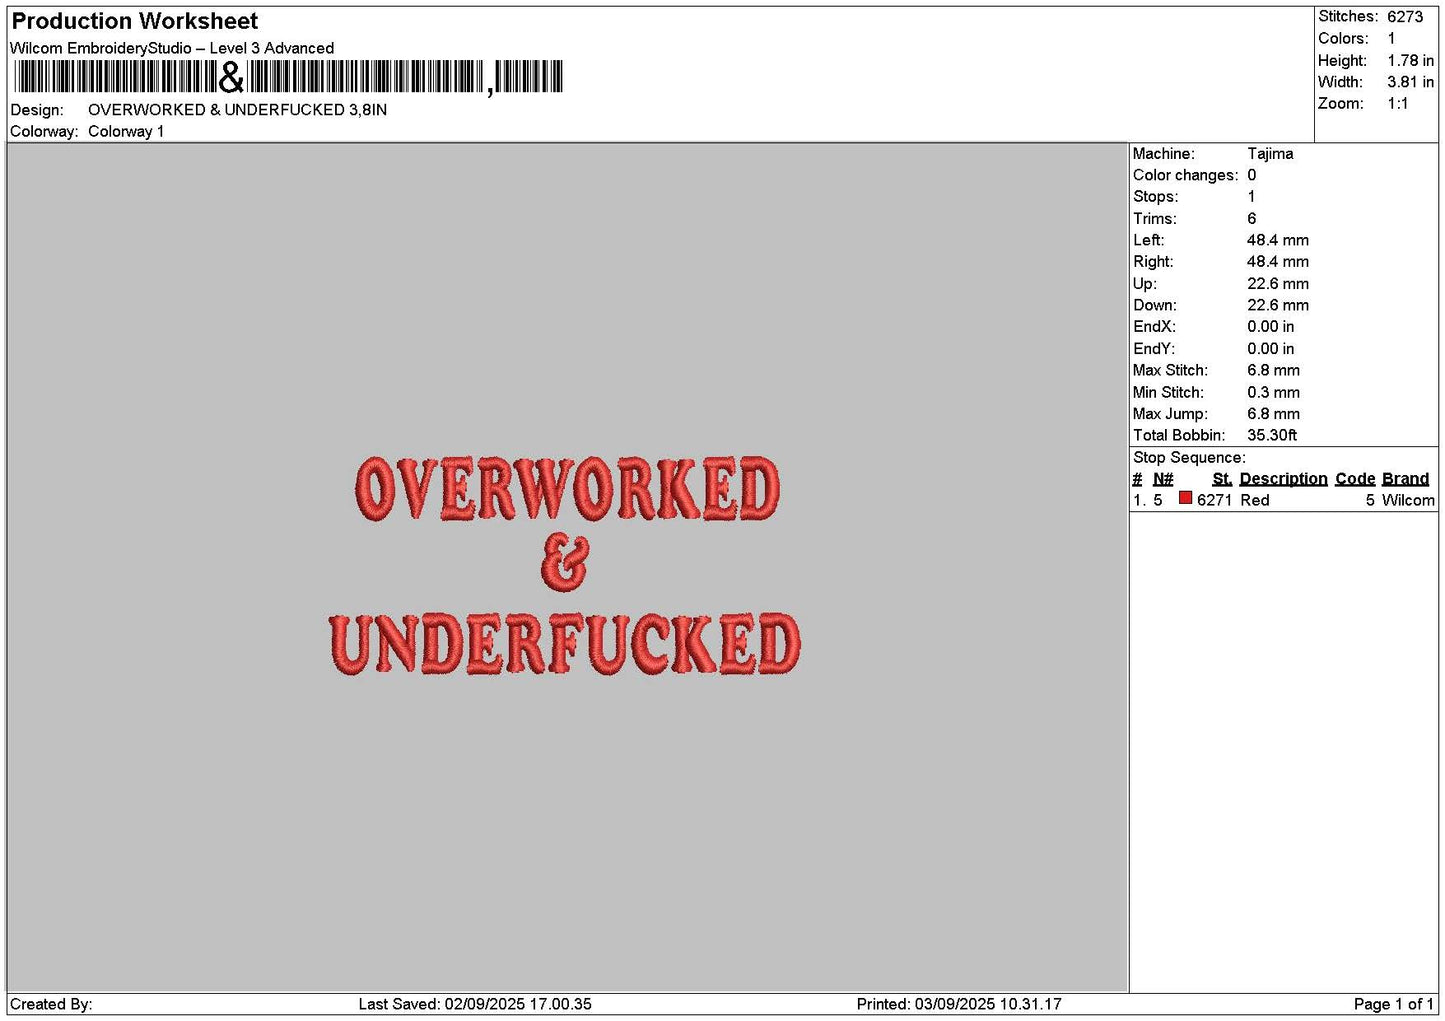Click the 'Production Worksheet' title
The width and height of the screenshot is (1445, 1021).
click(x=135, y=21)
